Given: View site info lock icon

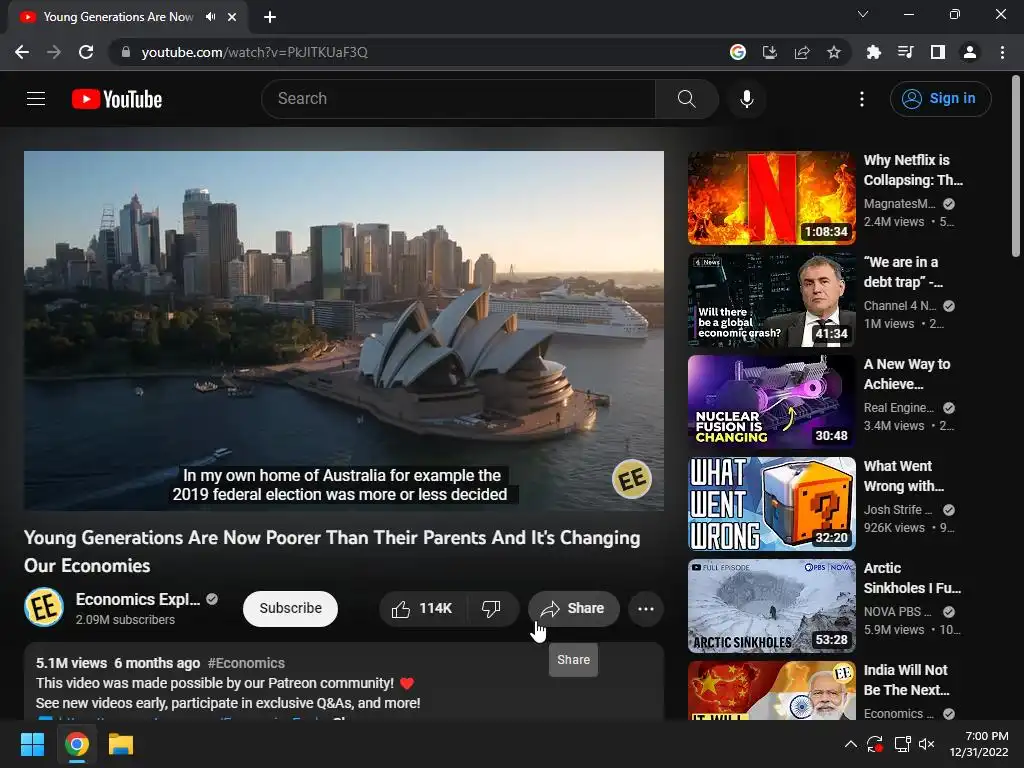Looking at the screenshot, I should (x=126, y=52).
